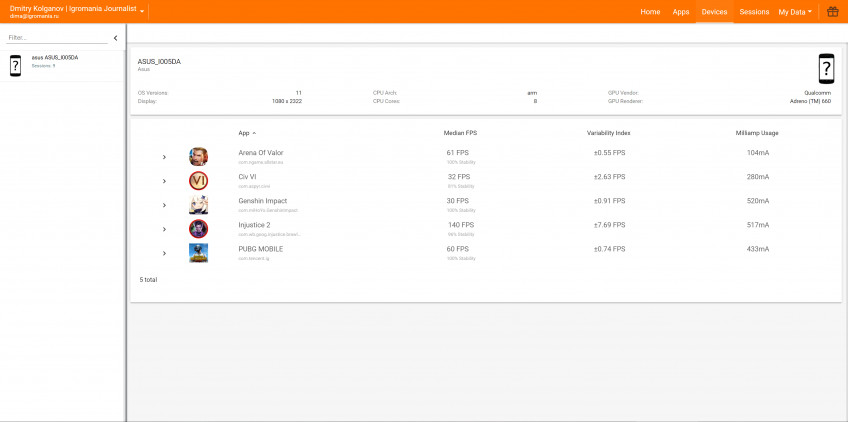Click the 1080 x 2322 display value

click(x=287, y=101)
